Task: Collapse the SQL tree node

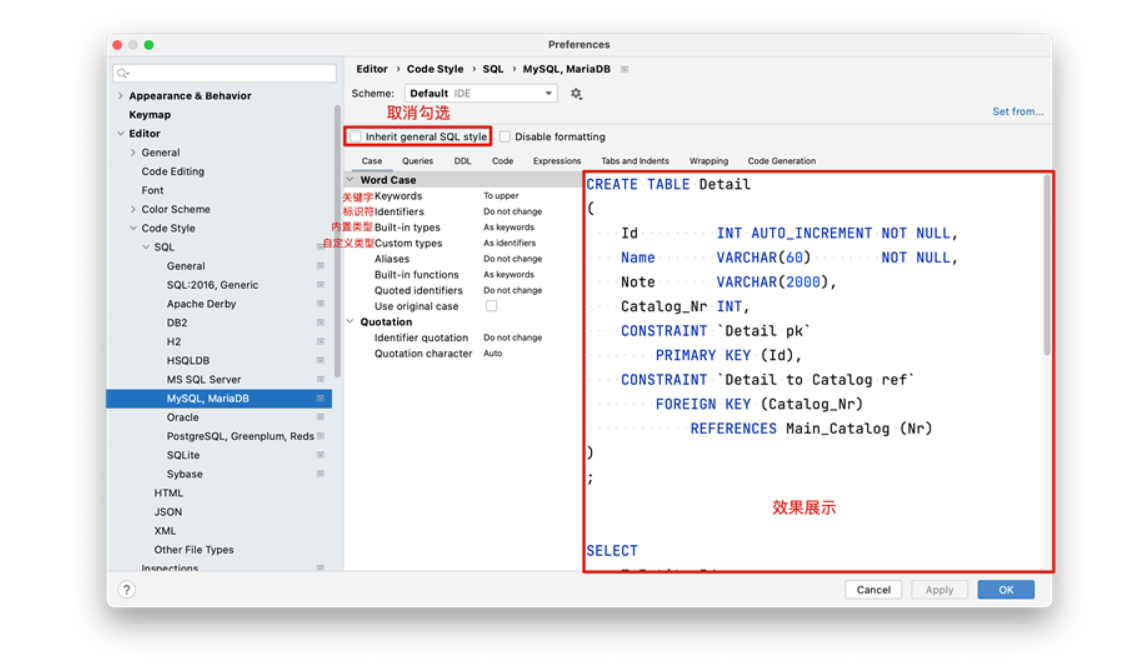Action: click(145, 247)
